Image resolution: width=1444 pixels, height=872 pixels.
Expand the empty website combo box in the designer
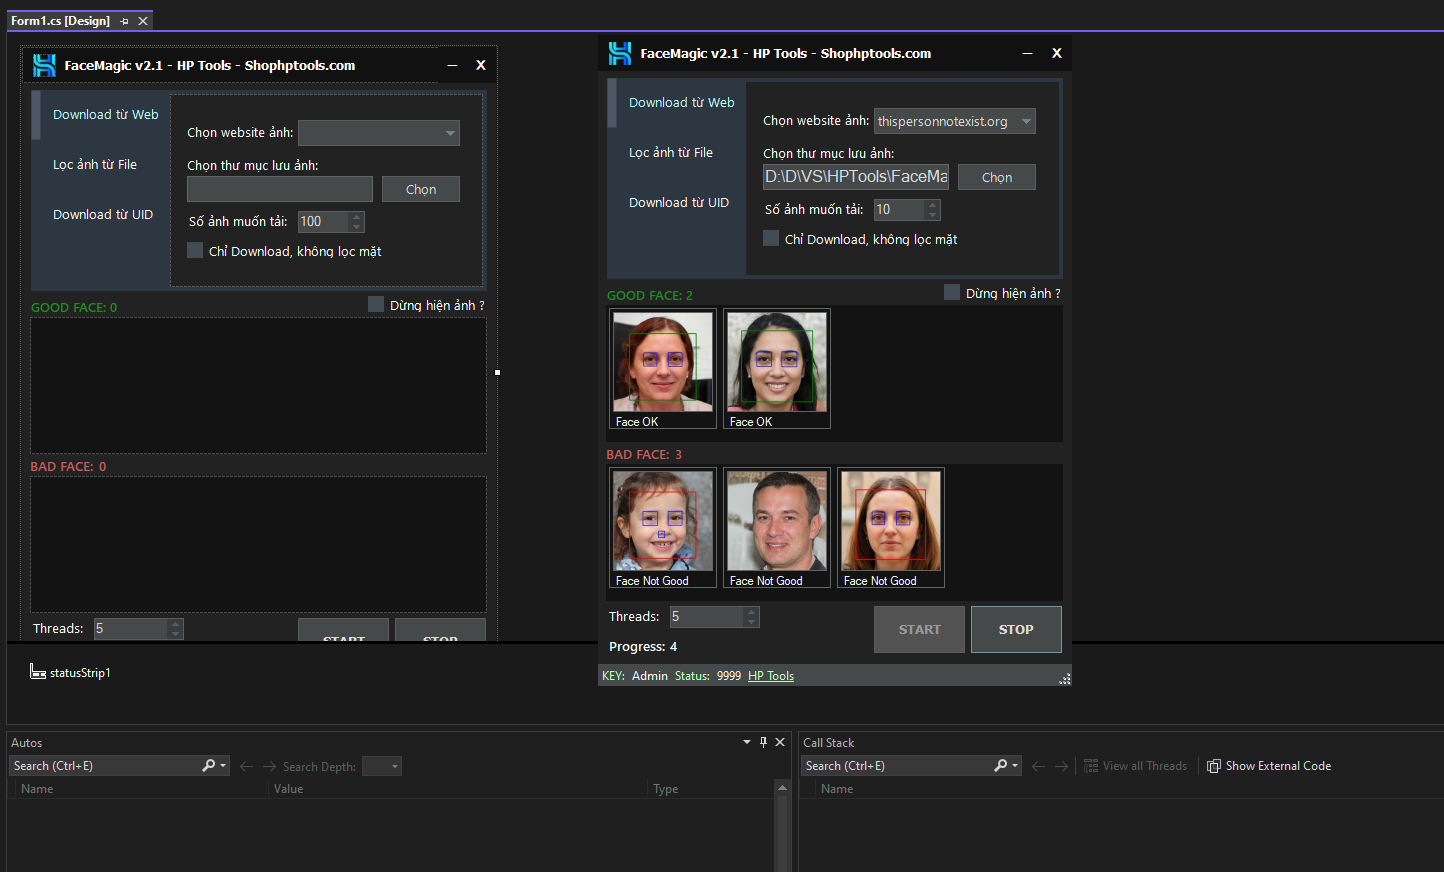pyautogui.click(x=450, y=133)
